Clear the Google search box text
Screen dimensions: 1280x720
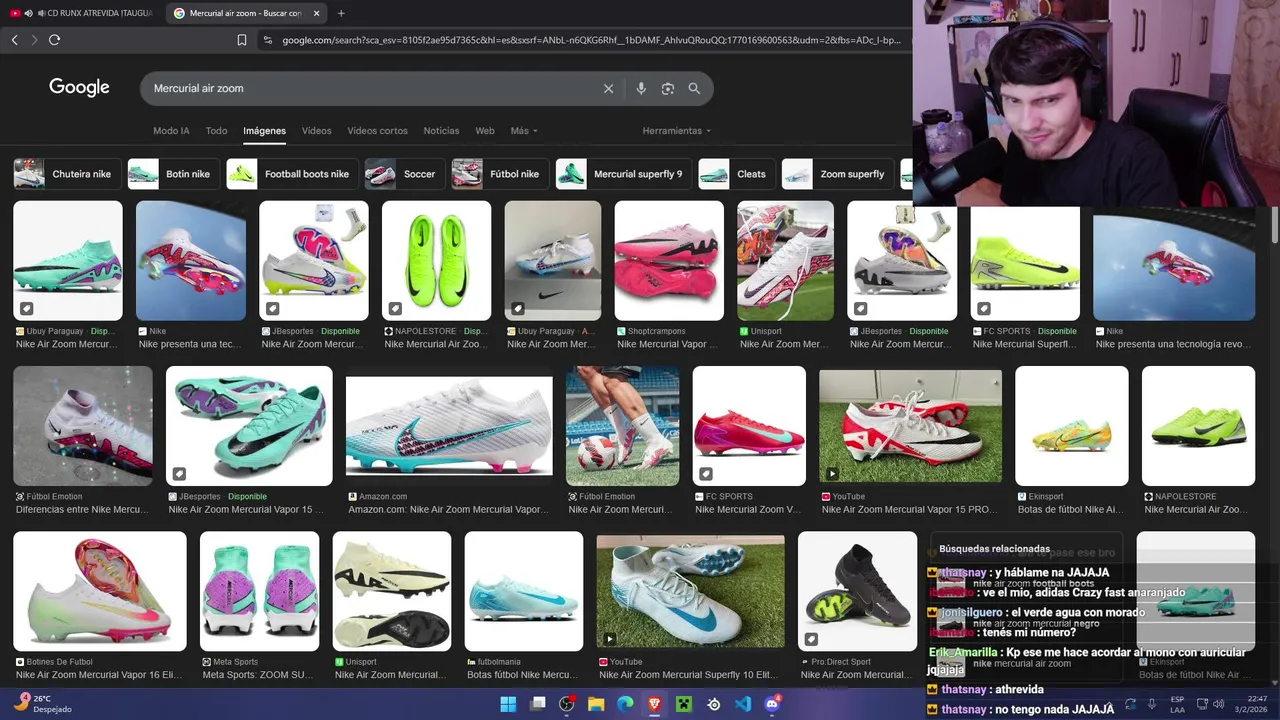click(608, 88)
